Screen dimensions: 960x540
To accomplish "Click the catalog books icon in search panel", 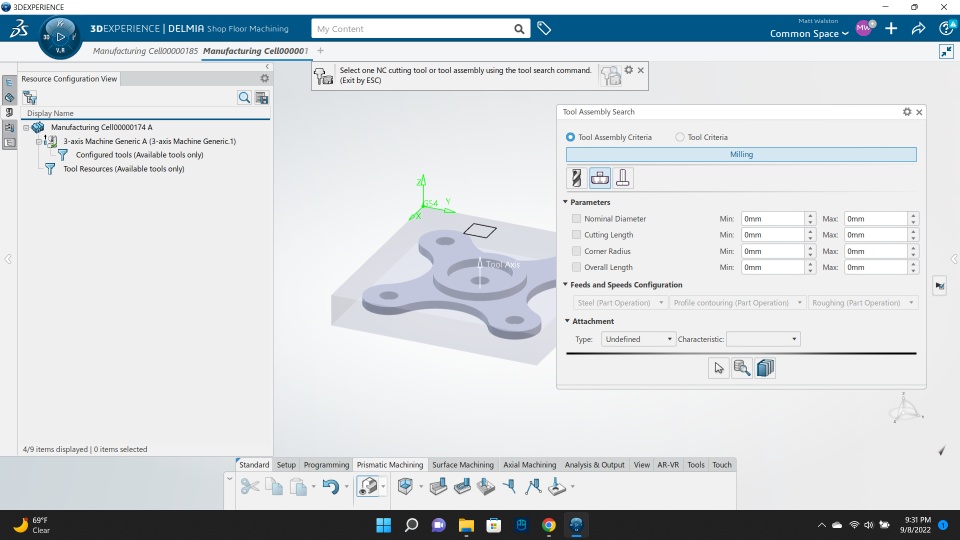I will 765,368.
